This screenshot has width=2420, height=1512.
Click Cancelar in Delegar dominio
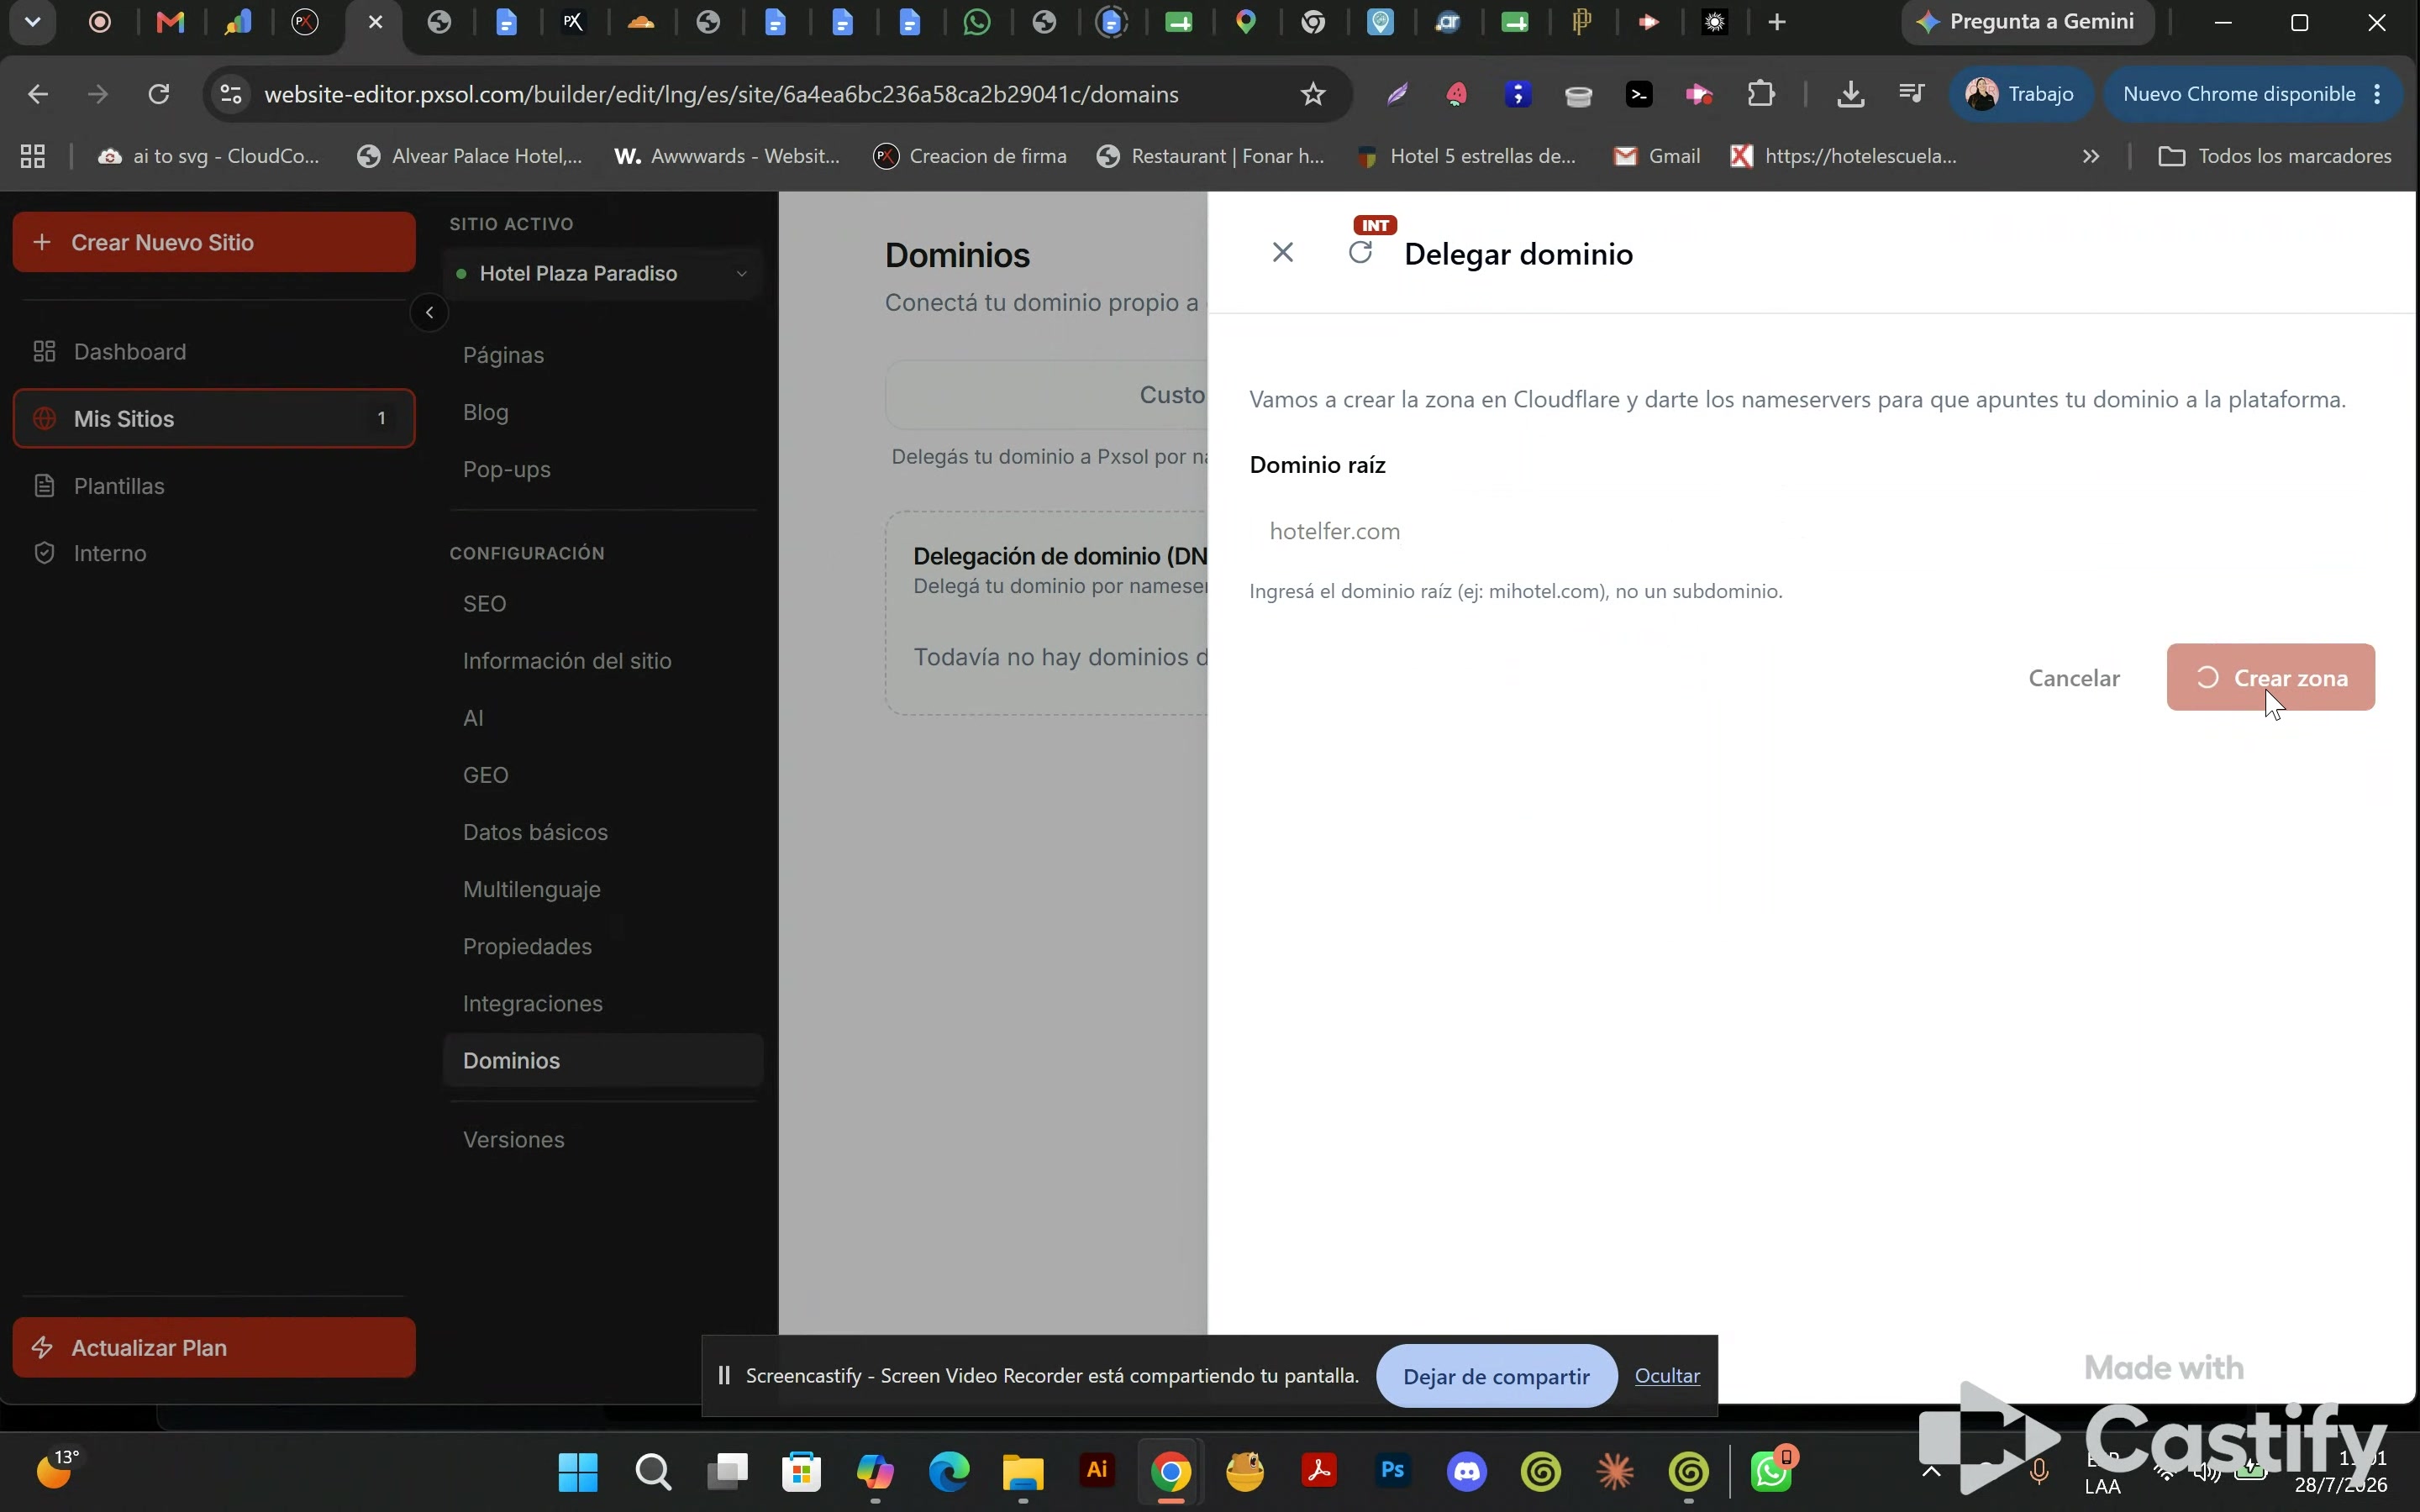[2074, 678]
